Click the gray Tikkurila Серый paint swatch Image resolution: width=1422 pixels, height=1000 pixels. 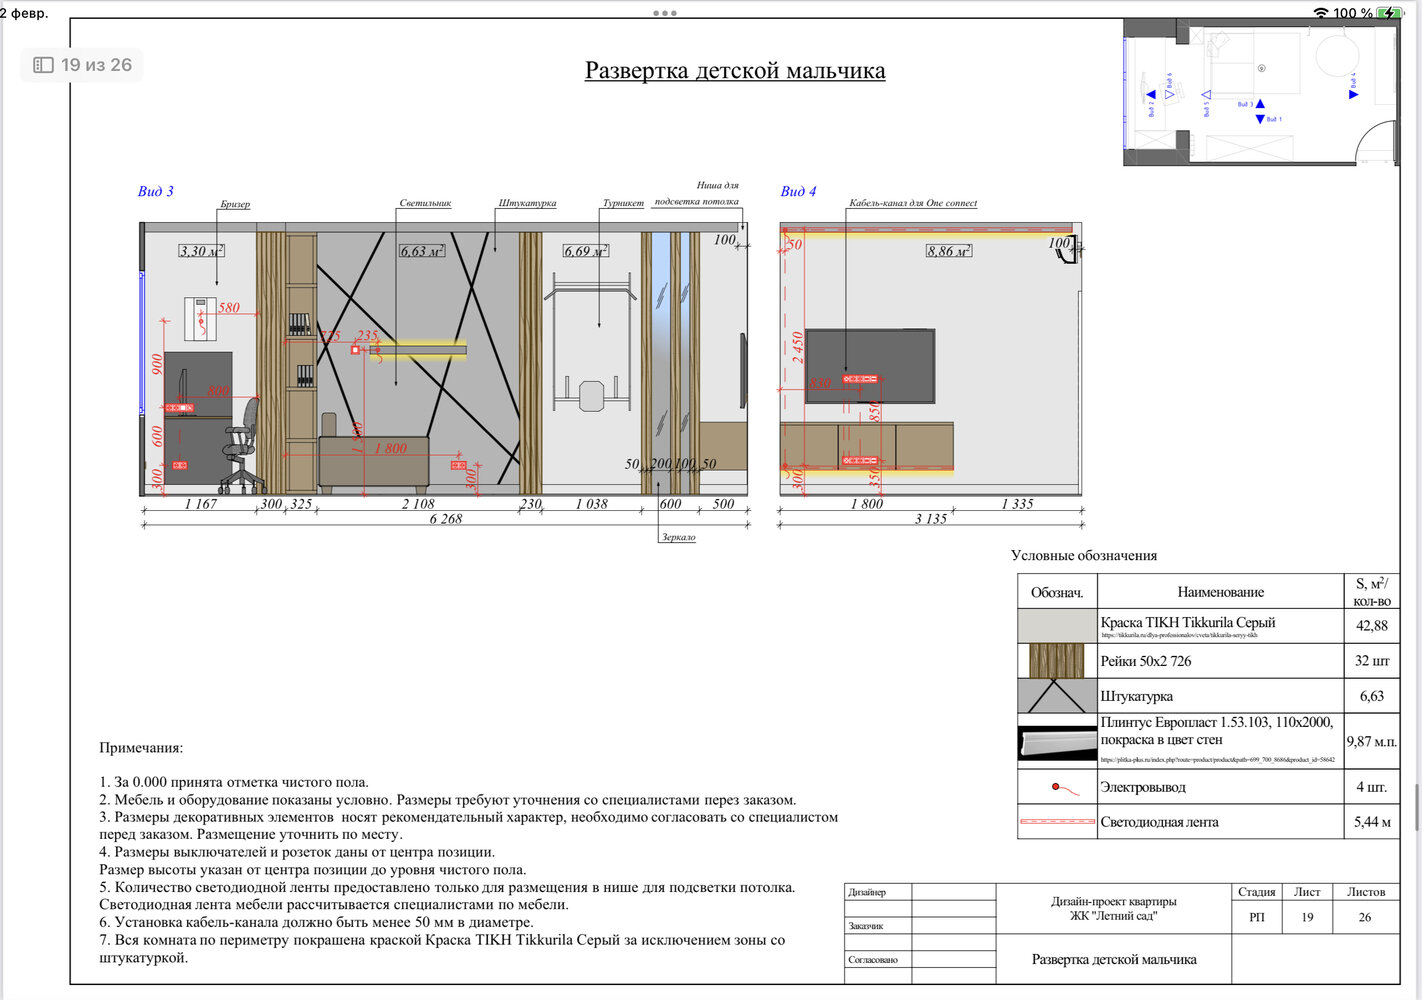click(x=1057, y=626)
